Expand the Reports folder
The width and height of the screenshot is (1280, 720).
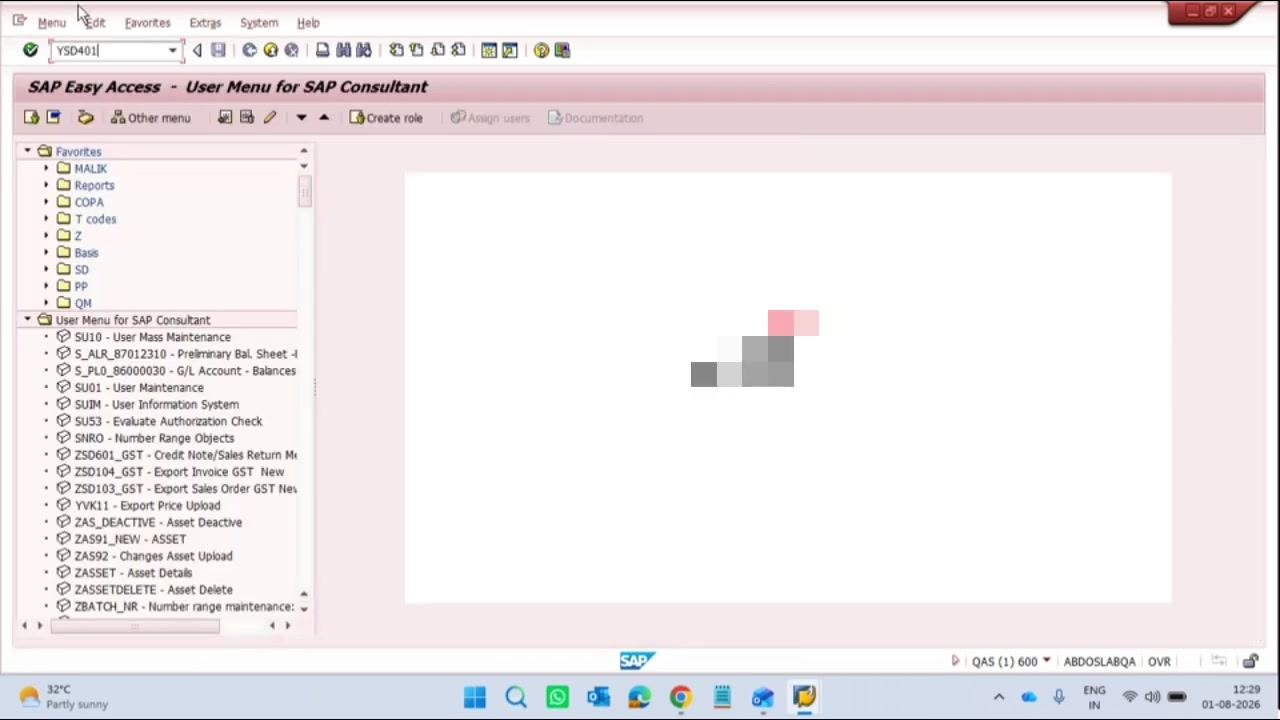pos(46,185)
